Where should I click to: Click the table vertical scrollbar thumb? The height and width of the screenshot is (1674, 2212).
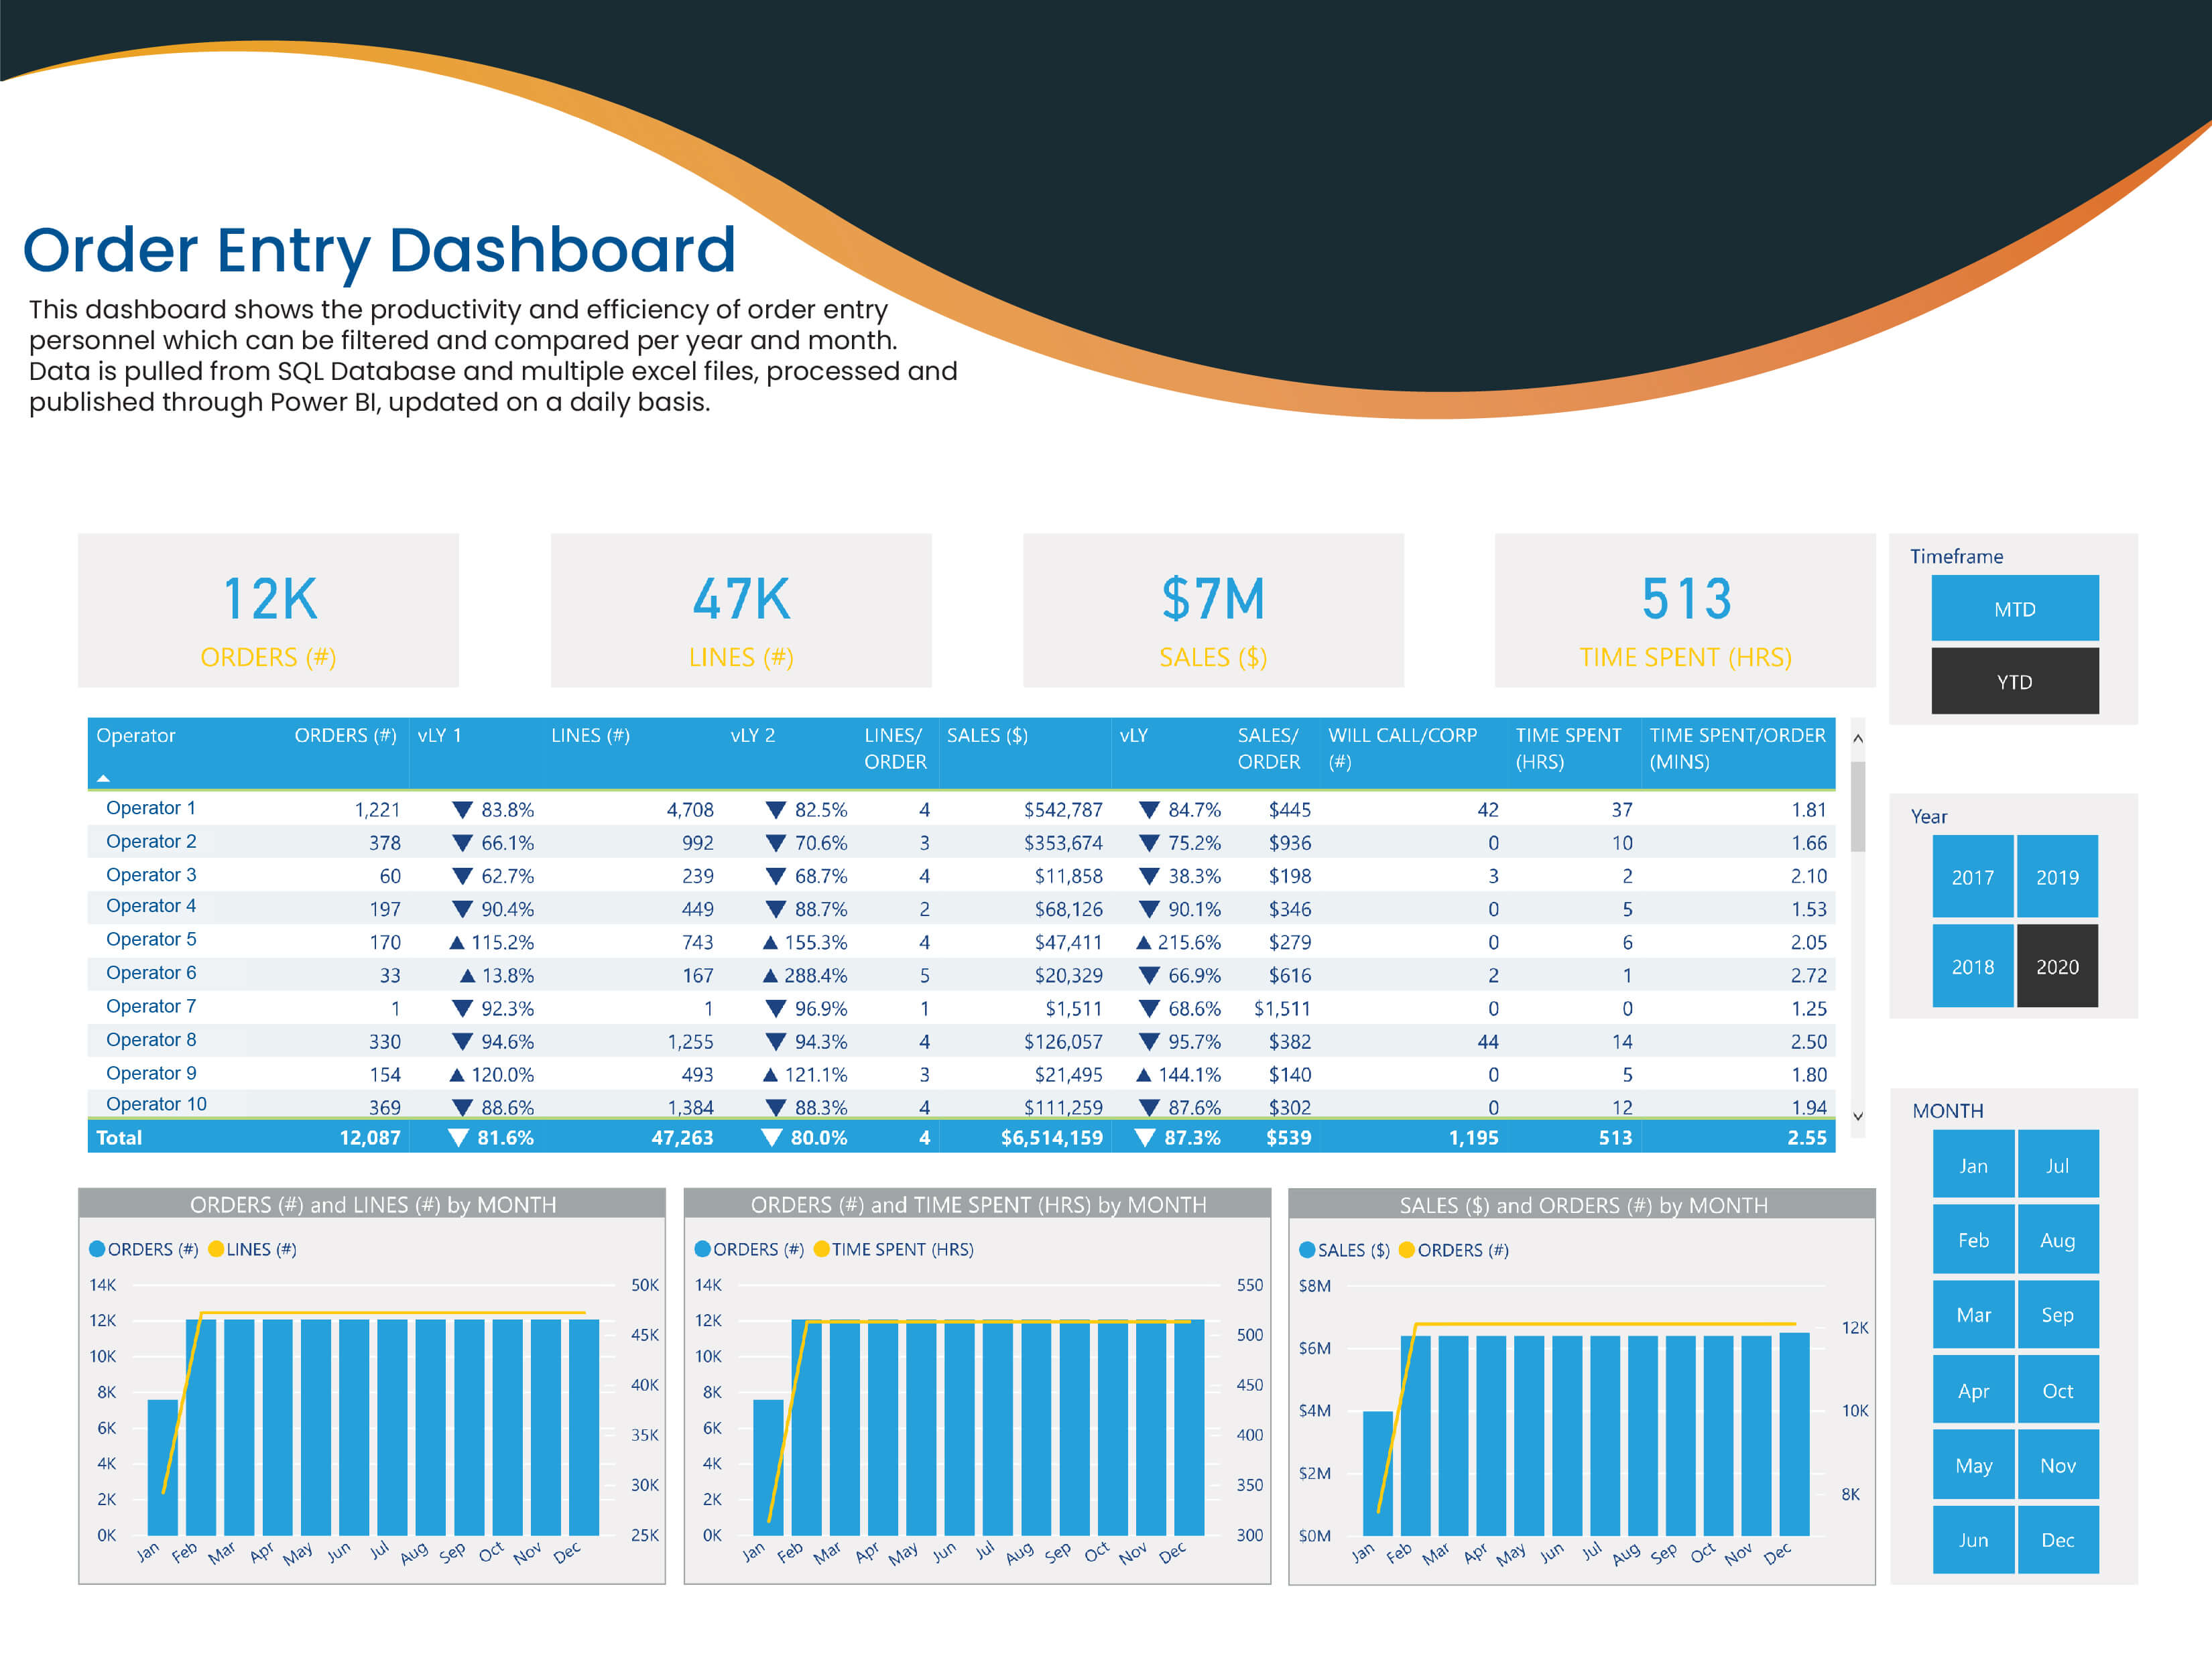[1857, 806]
